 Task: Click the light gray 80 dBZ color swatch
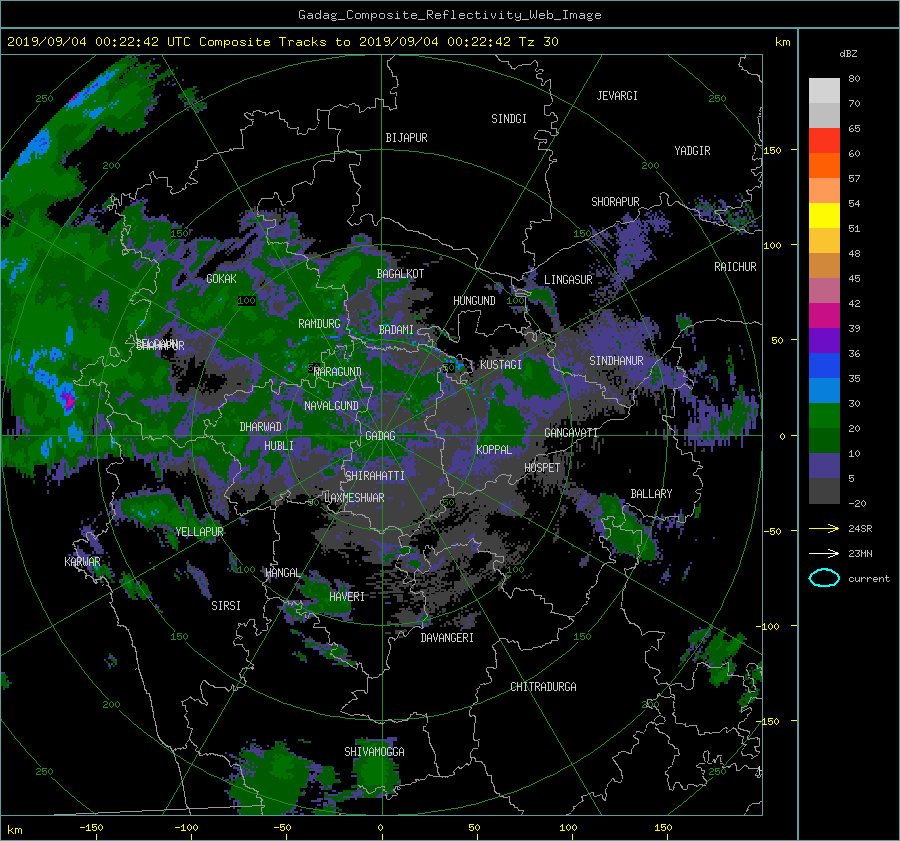tap(824, 90)
